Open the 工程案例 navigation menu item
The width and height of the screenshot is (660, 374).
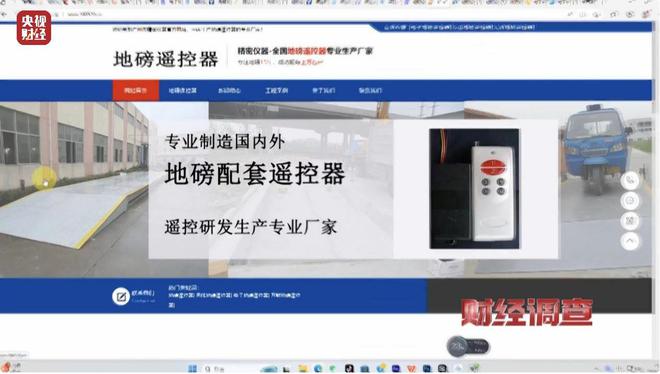click(x=277, y=90)
